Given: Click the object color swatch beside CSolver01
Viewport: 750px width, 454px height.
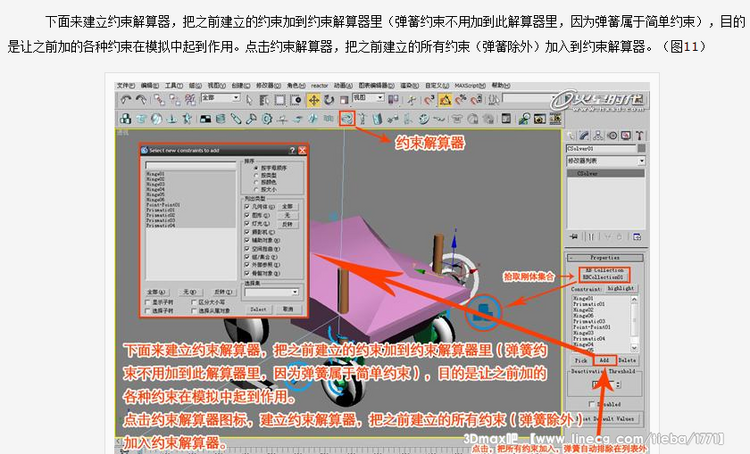Looking at the screenshot, I should click(x=641, y=148).
